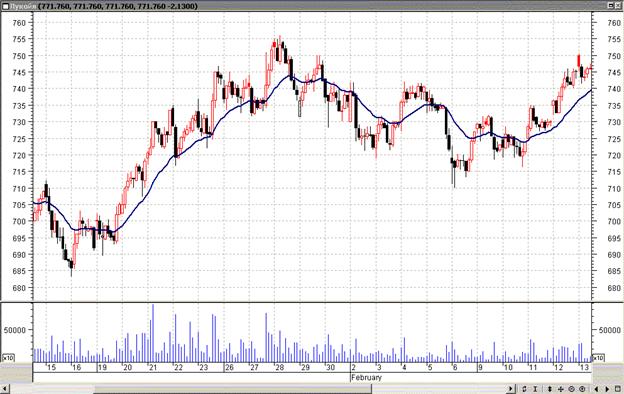Click 715 on the right price axis
Screen dimensions: 624x394
point(614,172)
